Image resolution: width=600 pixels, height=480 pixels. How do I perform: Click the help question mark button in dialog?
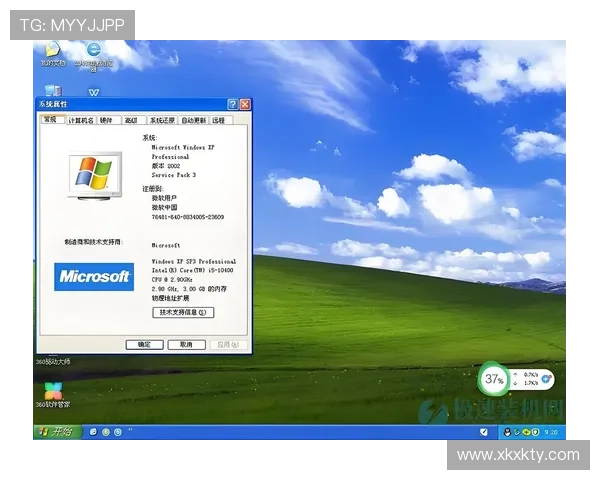[232, 104]
